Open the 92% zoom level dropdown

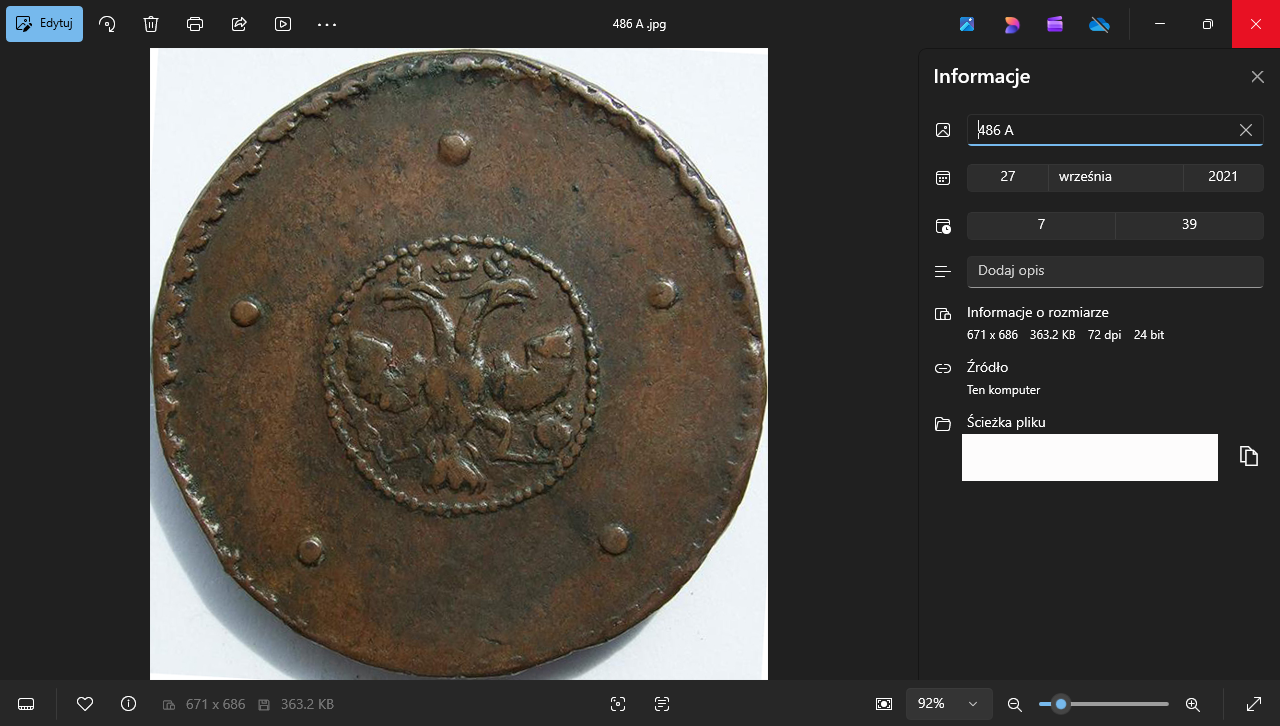(x=948, y=704)
